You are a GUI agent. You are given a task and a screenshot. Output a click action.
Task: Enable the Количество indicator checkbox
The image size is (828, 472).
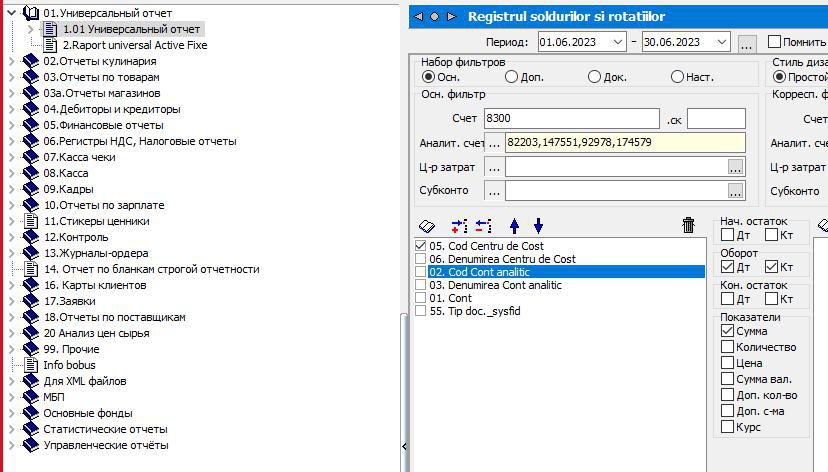(x=727, y=347)
